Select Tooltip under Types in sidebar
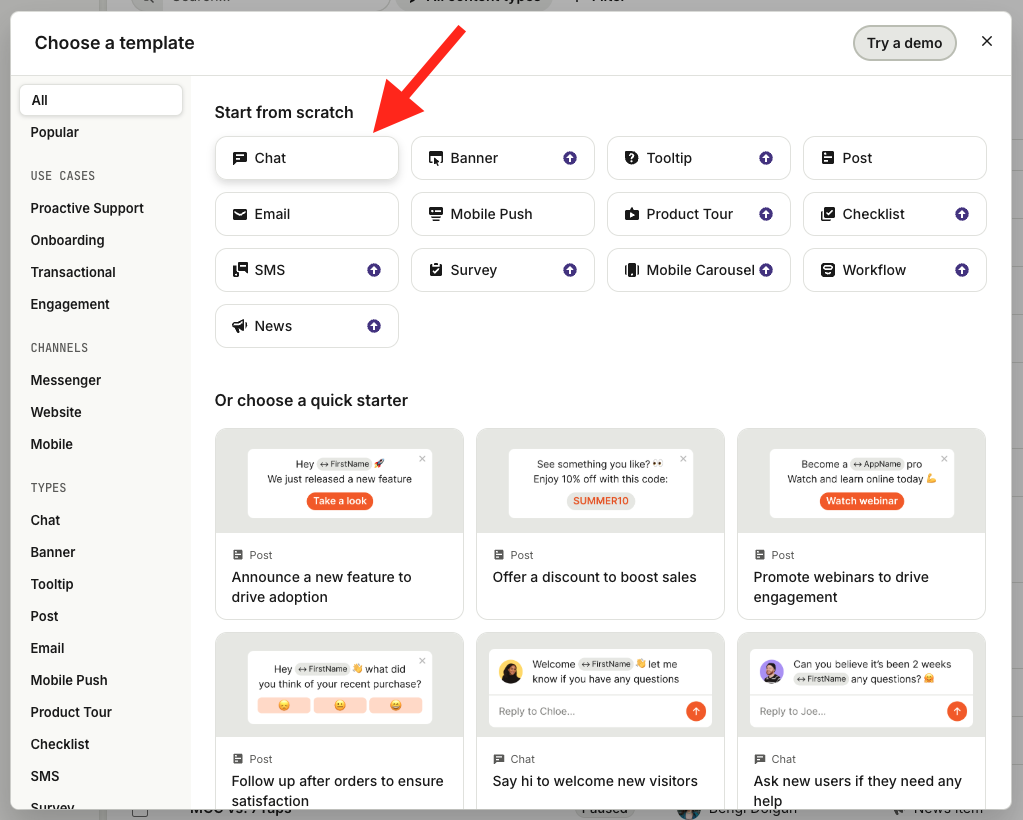The image size is (1023, 820). [x=52, y=584]
